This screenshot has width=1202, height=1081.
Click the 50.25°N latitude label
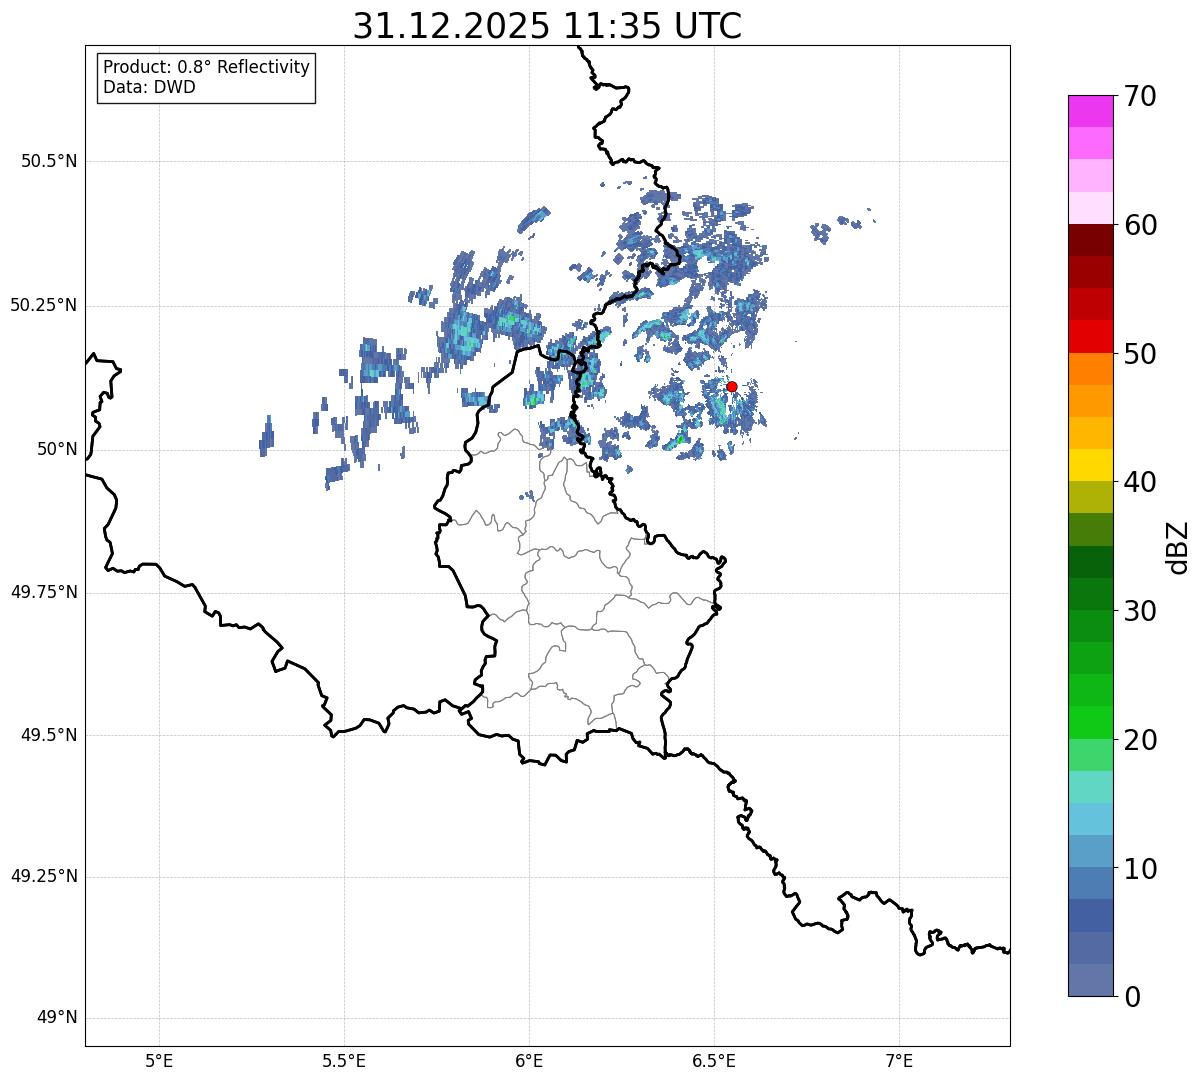click(x=44, y=305)
